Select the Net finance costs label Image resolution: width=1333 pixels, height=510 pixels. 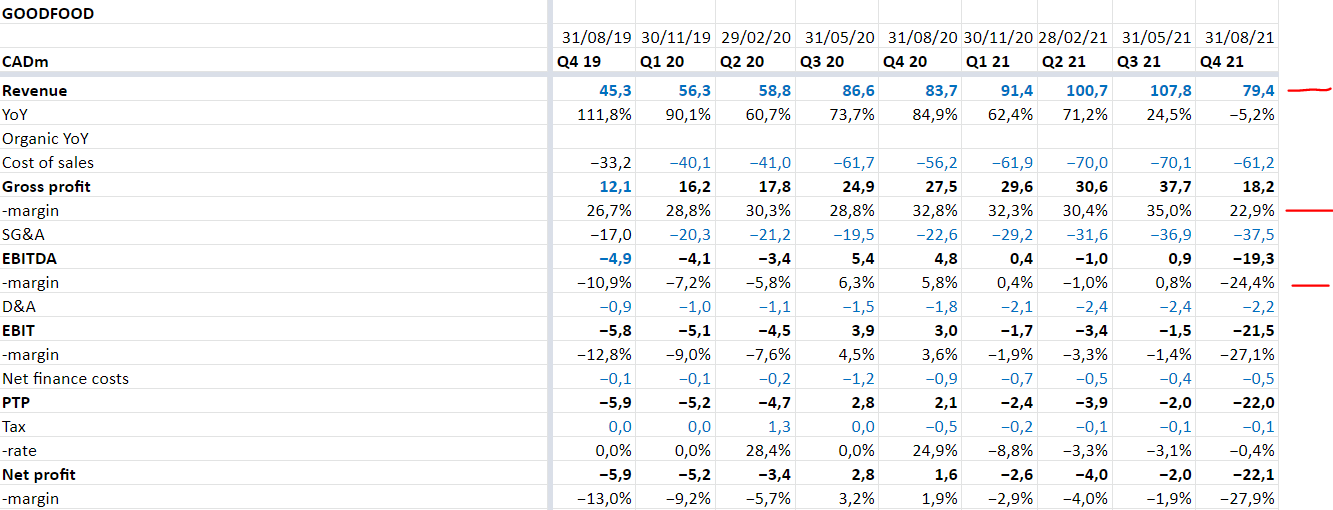pos(65,379)
